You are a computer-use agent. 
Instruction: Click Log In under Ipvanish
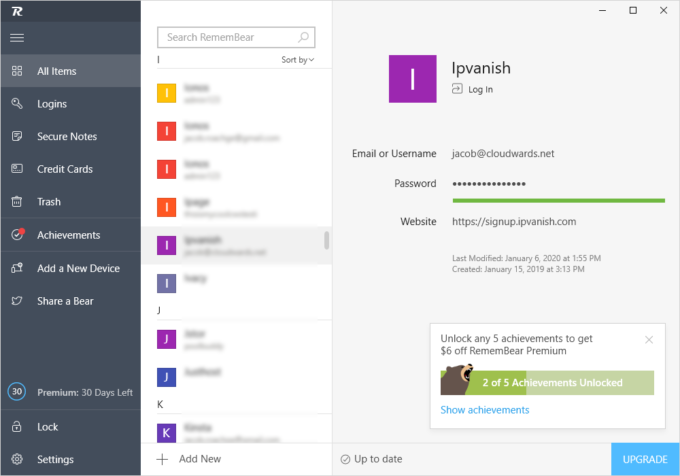click(481, 89)
